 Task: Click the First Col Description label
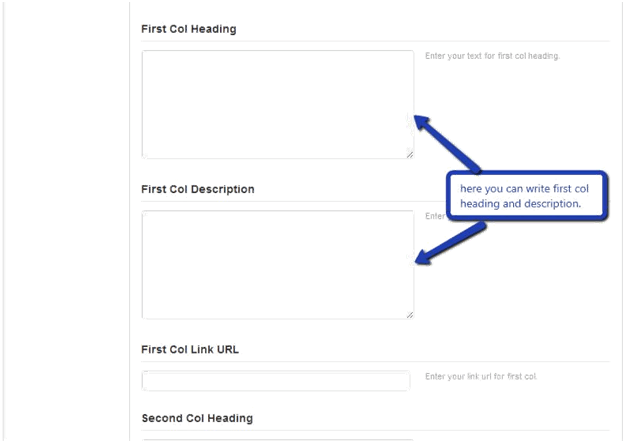pos(198,189)
